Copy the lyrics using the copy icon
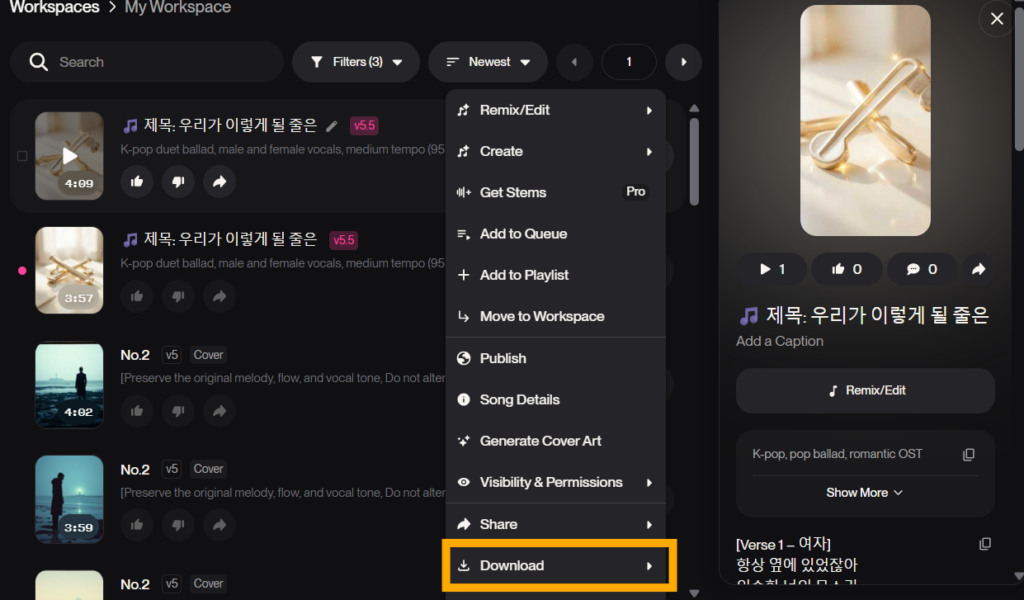The image size is (1024, 600). pyautogui.click(x=985, y=544)
